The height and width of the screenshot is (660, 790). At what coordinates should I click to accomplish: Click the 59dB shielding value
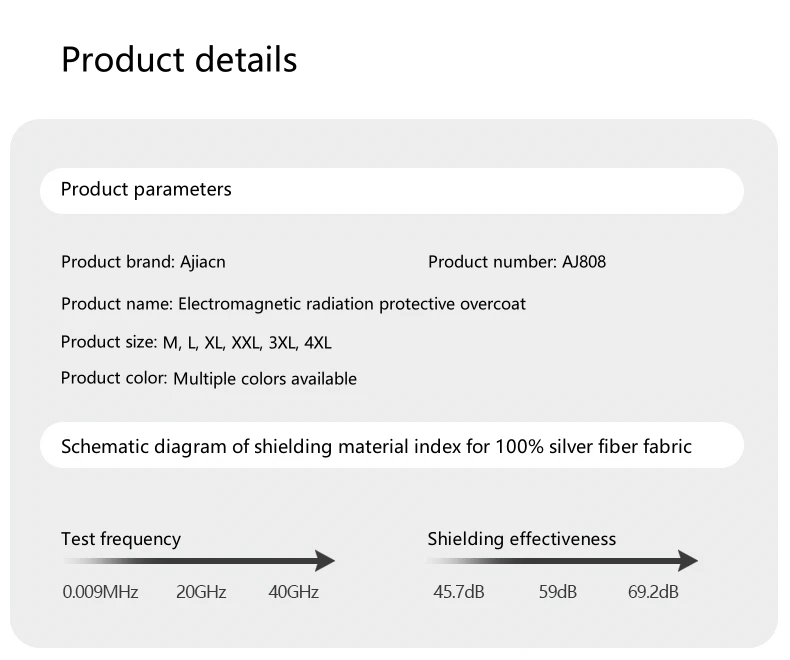(557, 592)
